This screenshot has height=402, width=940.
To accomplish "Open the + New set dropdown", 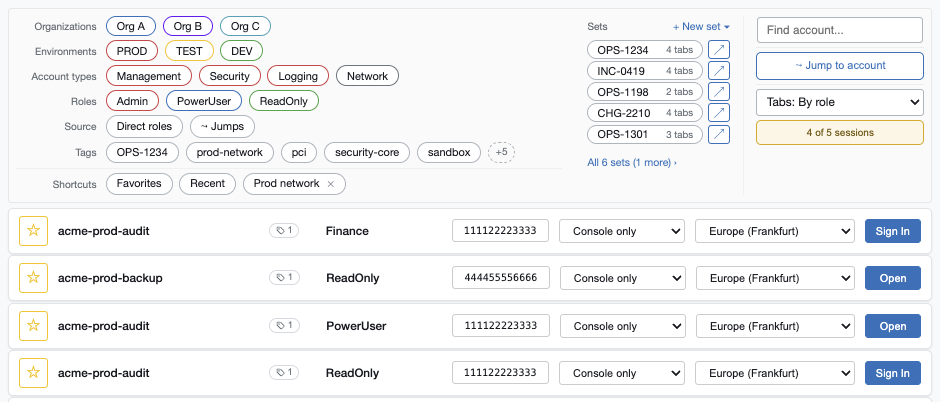I will (701, 26).
